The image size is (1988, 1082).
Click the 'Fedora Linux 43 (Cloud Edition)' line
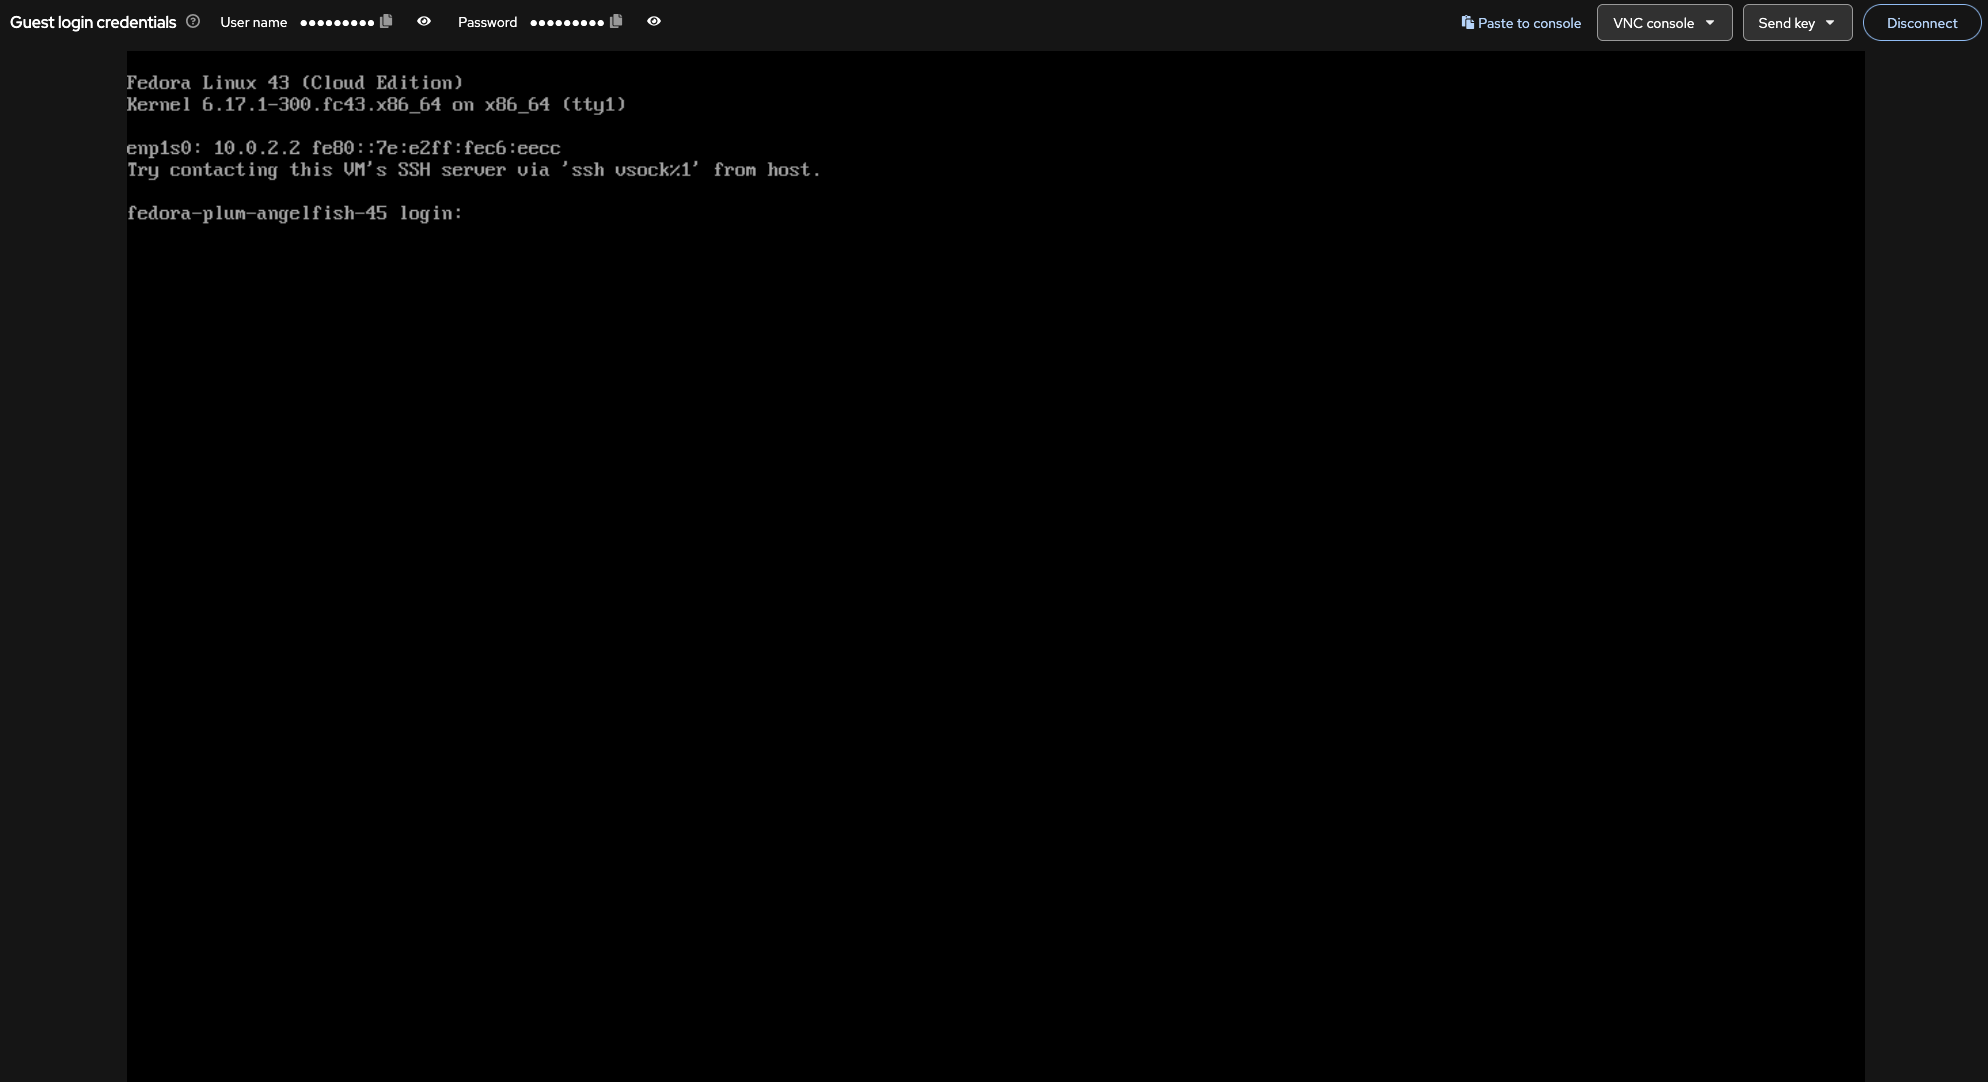(x=295, y=83)
